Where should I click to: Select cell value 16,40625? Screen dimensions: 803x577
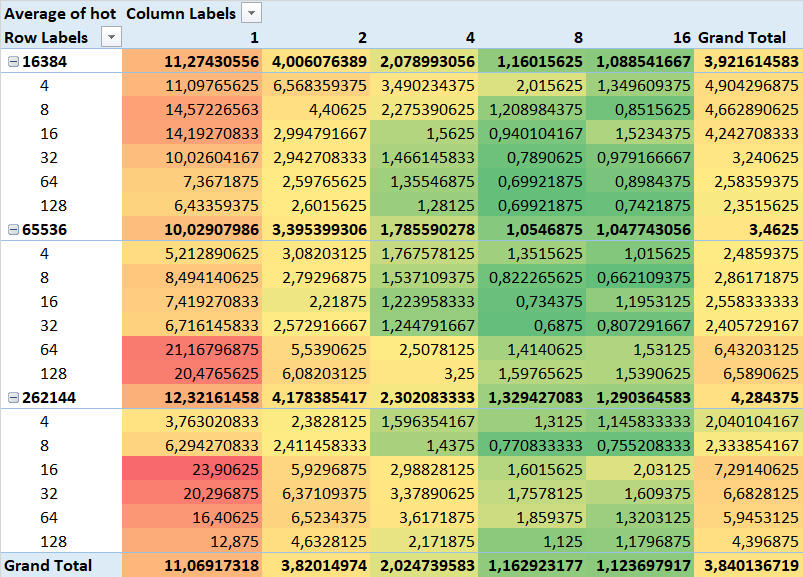point(226,518)
